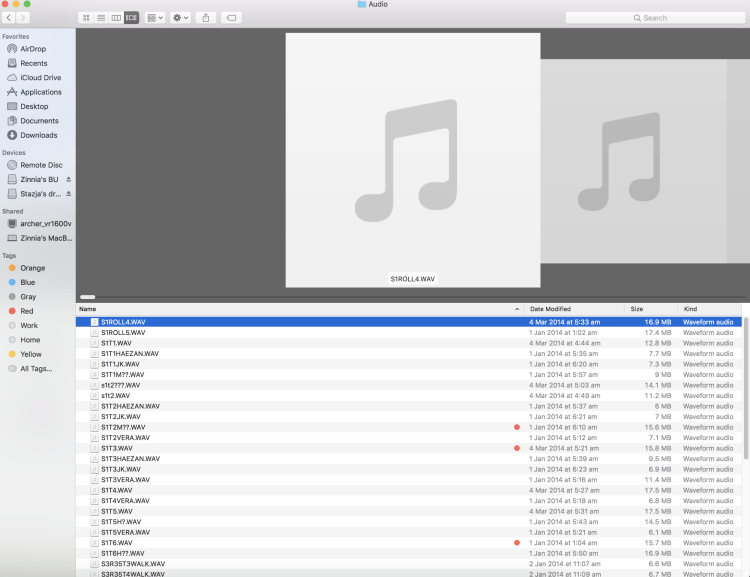This screenshot has width=750, height=577.
Task: Open Applications from sidebar Favorites
Action: pyautogui.click(x=41, y=92)
